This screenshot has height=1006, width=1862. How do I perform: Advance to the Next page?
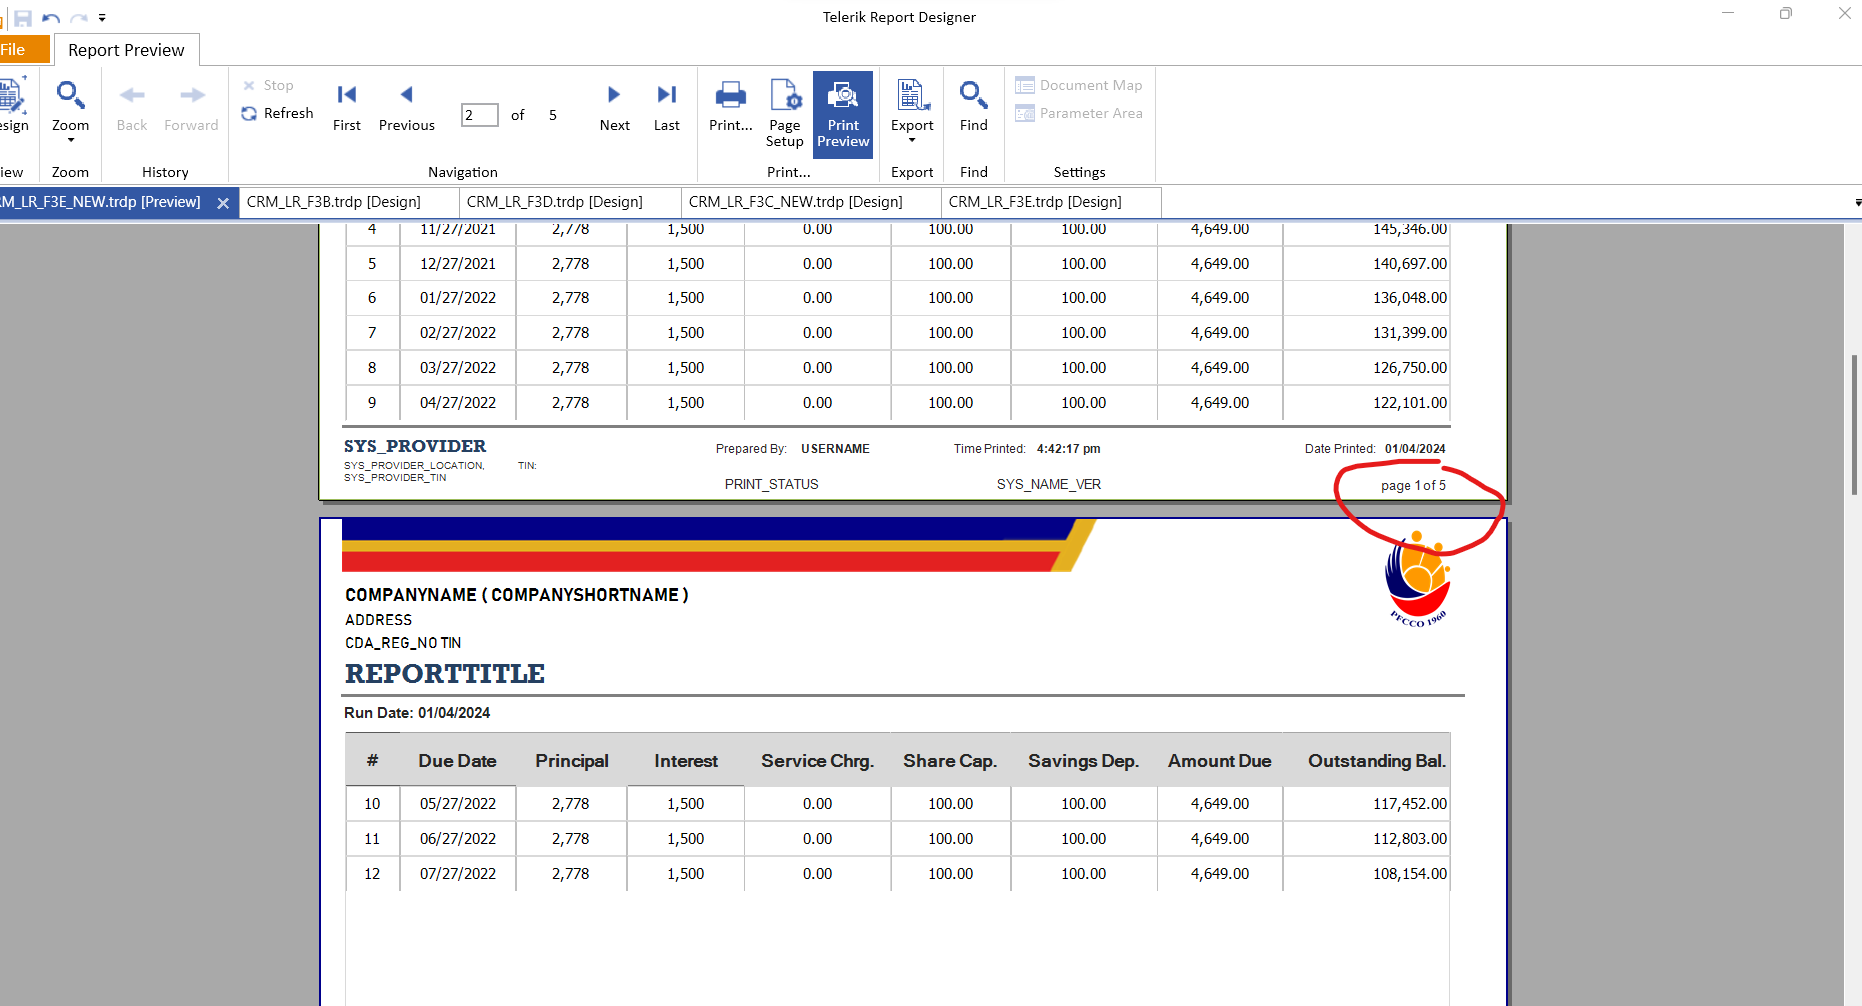(614, 107)
